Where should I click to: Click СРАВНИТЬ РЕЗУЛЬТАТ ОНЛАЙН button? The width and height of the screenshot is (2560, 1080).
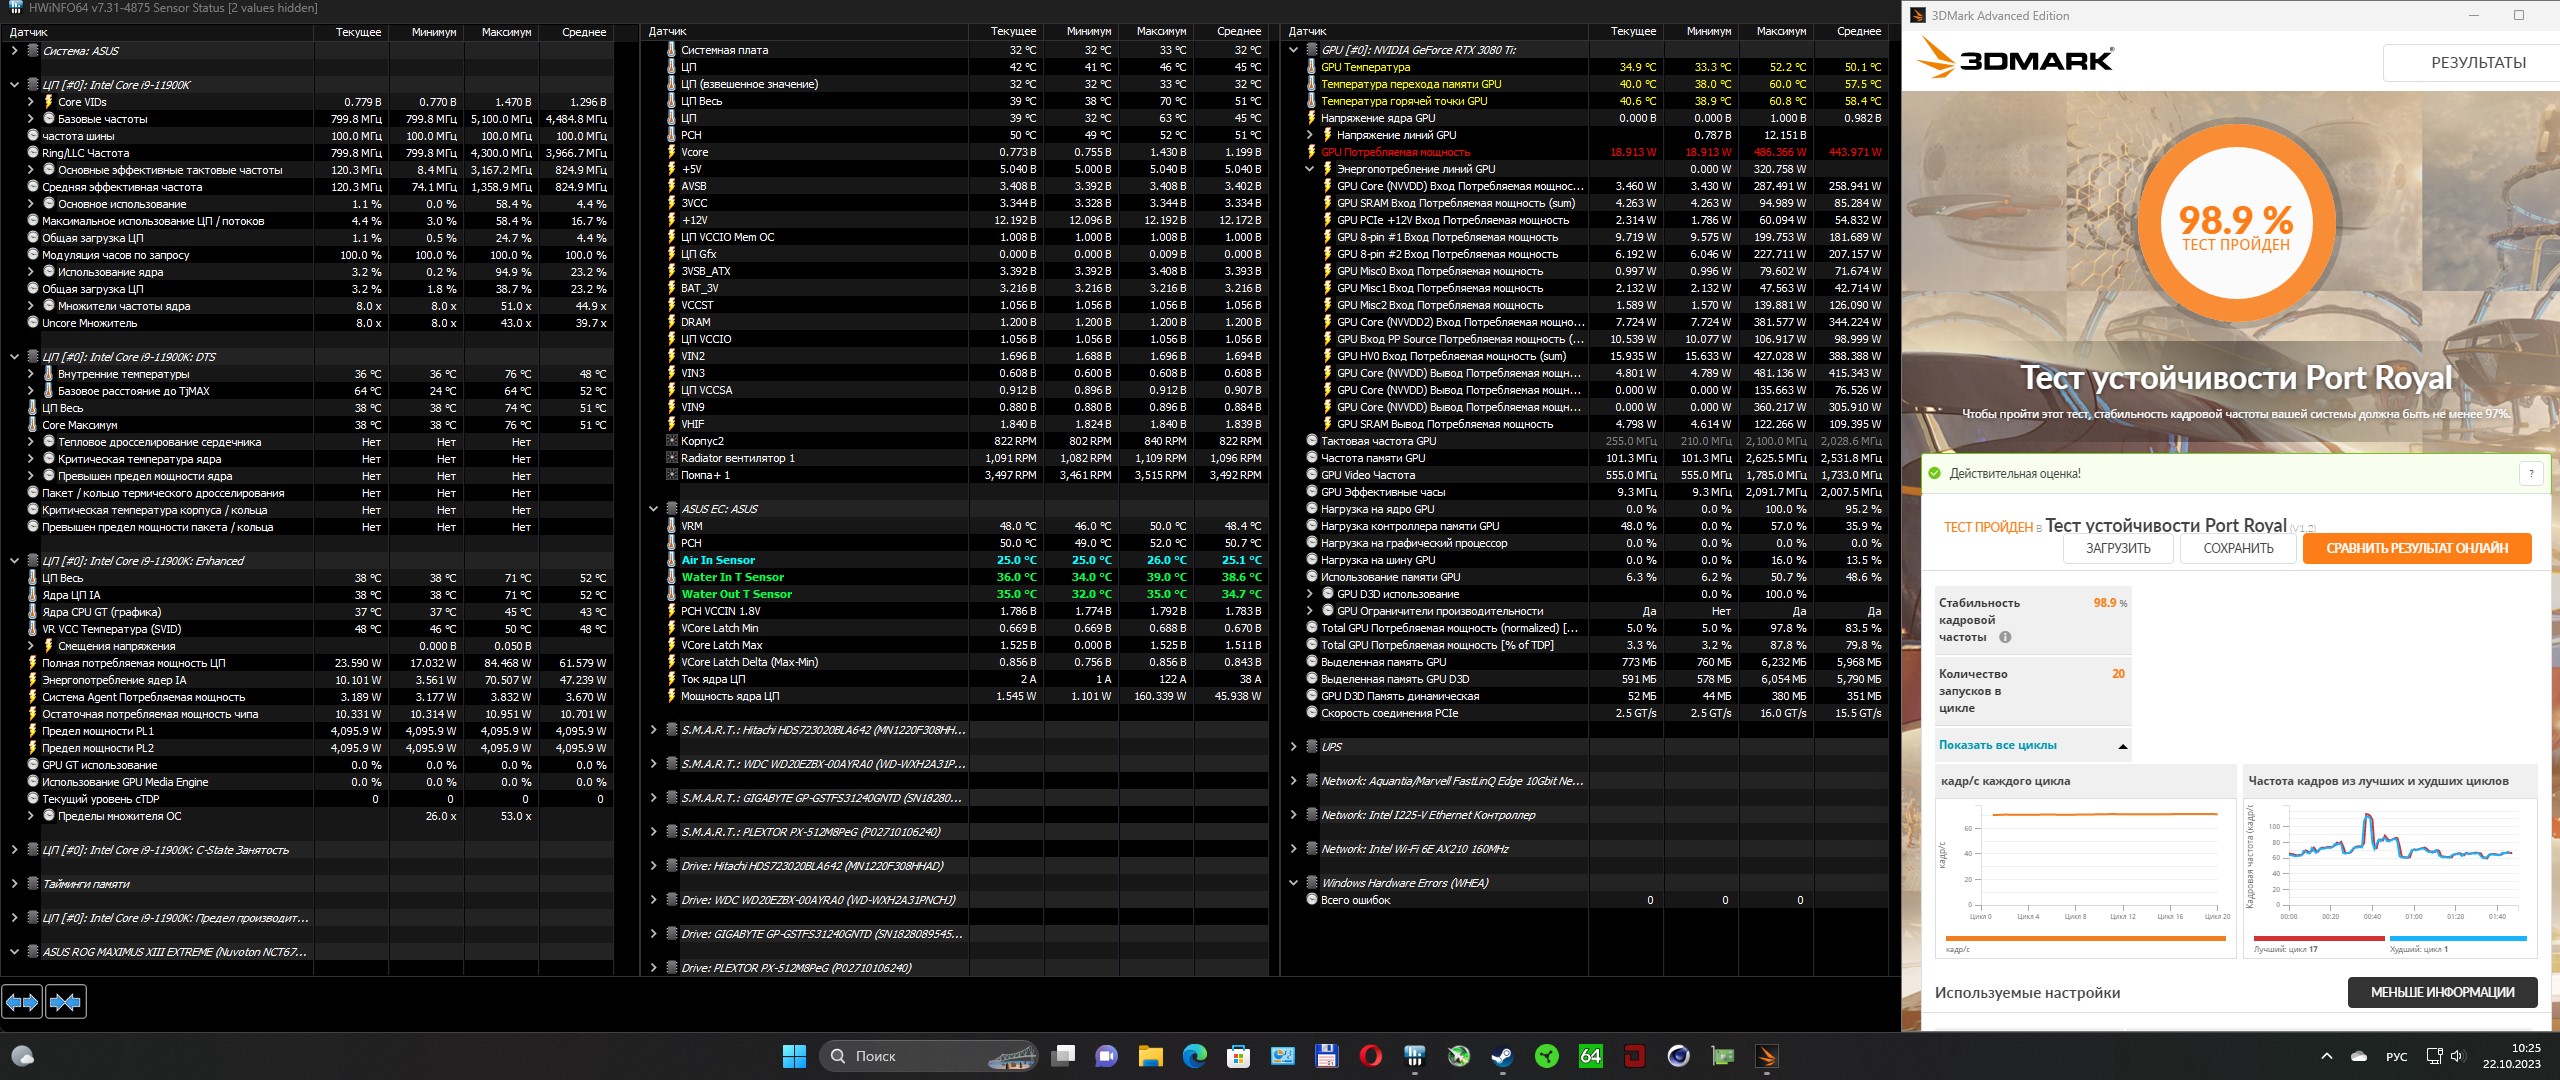[x=2416, y=548]
